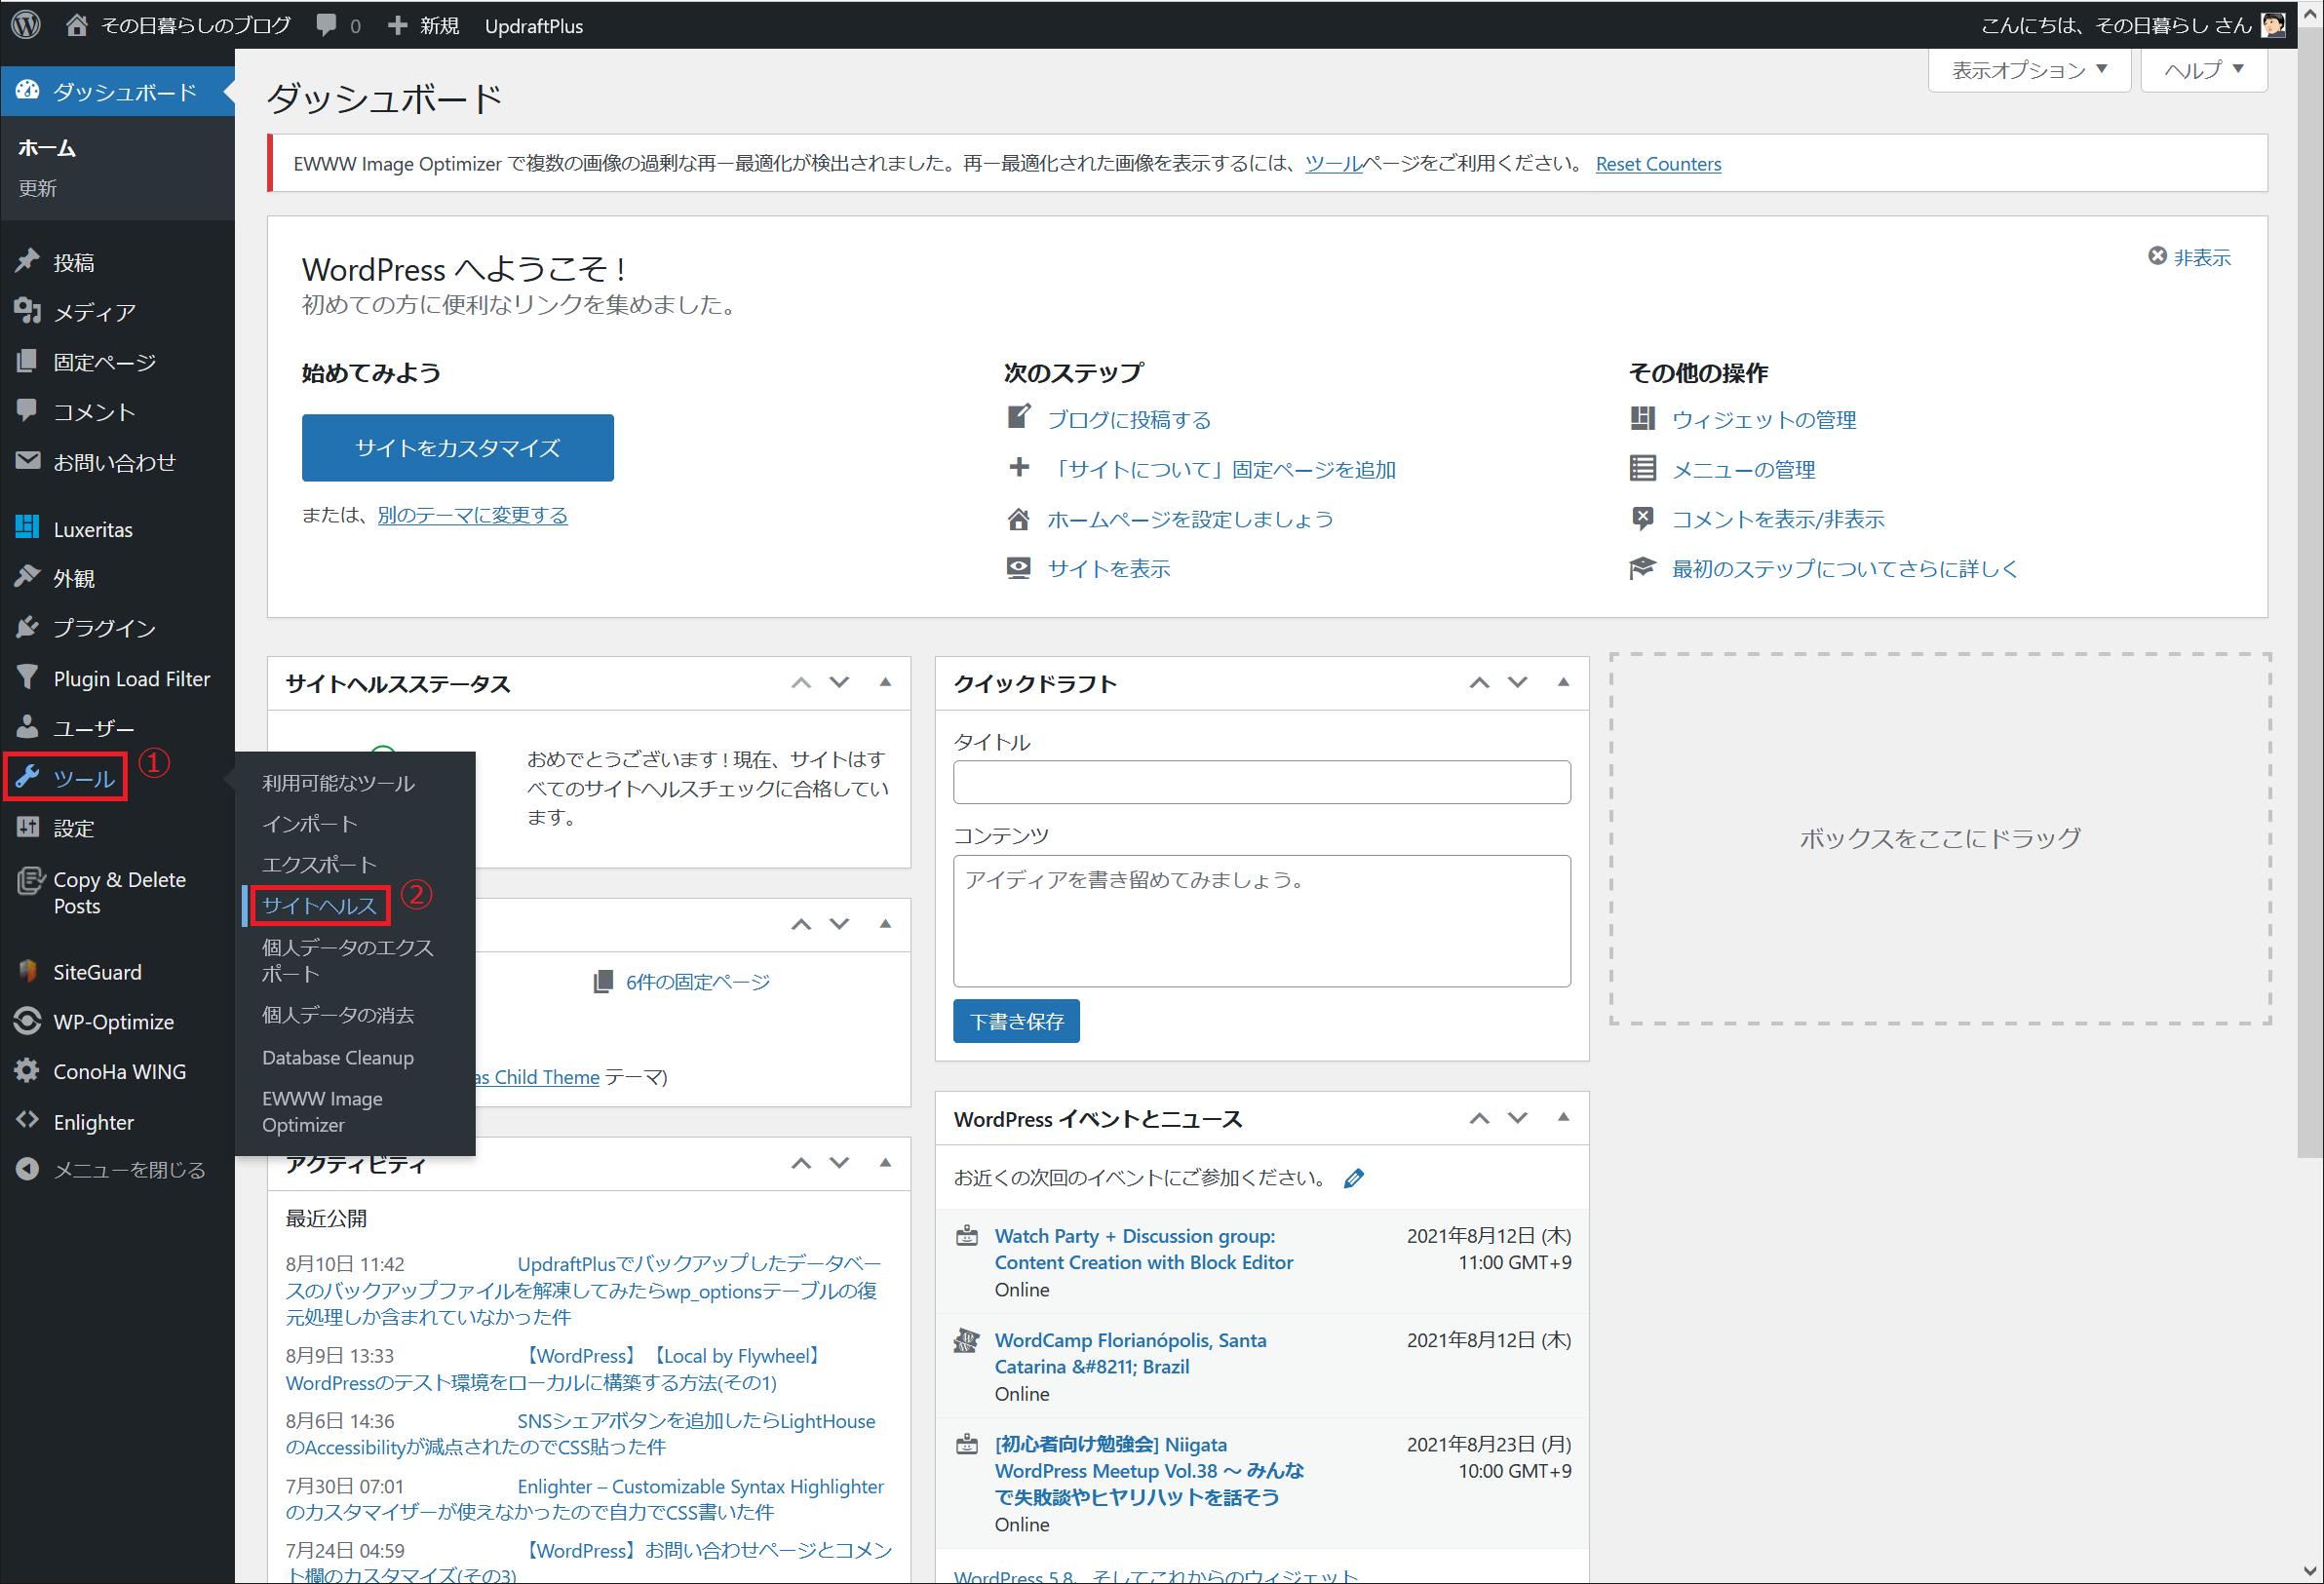The height and width of the screenshot is (1584, 2324).
Task: Click the メニューを閉じる collapse arrow icon
Action: [27, 1169]
